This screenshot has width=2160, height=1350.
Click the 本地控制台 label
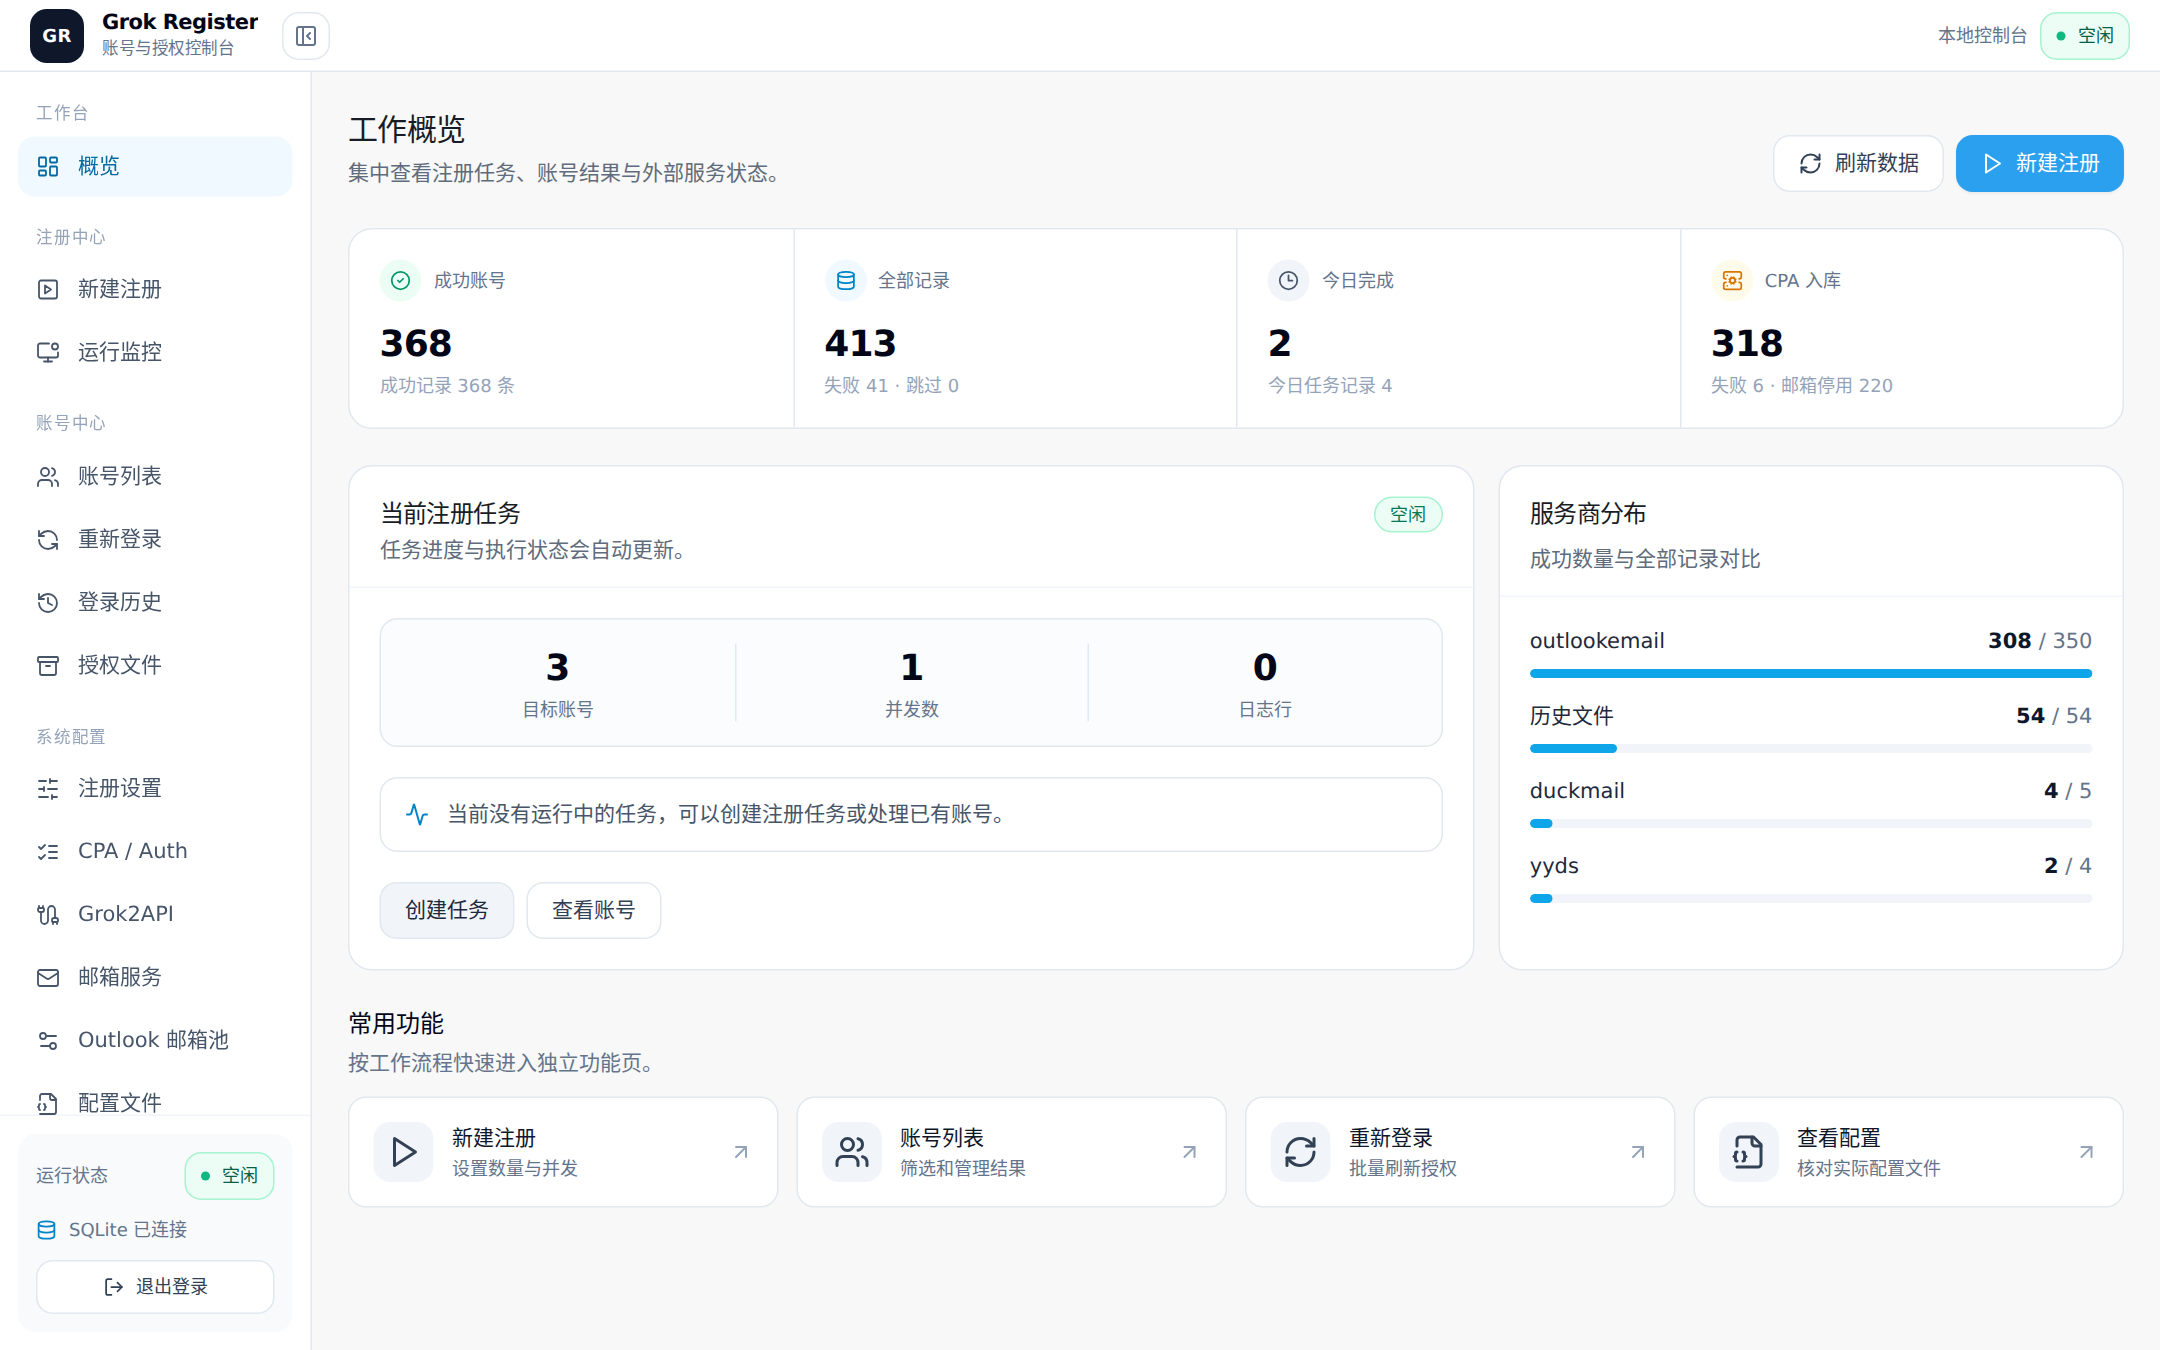(x=1982, y=36)
